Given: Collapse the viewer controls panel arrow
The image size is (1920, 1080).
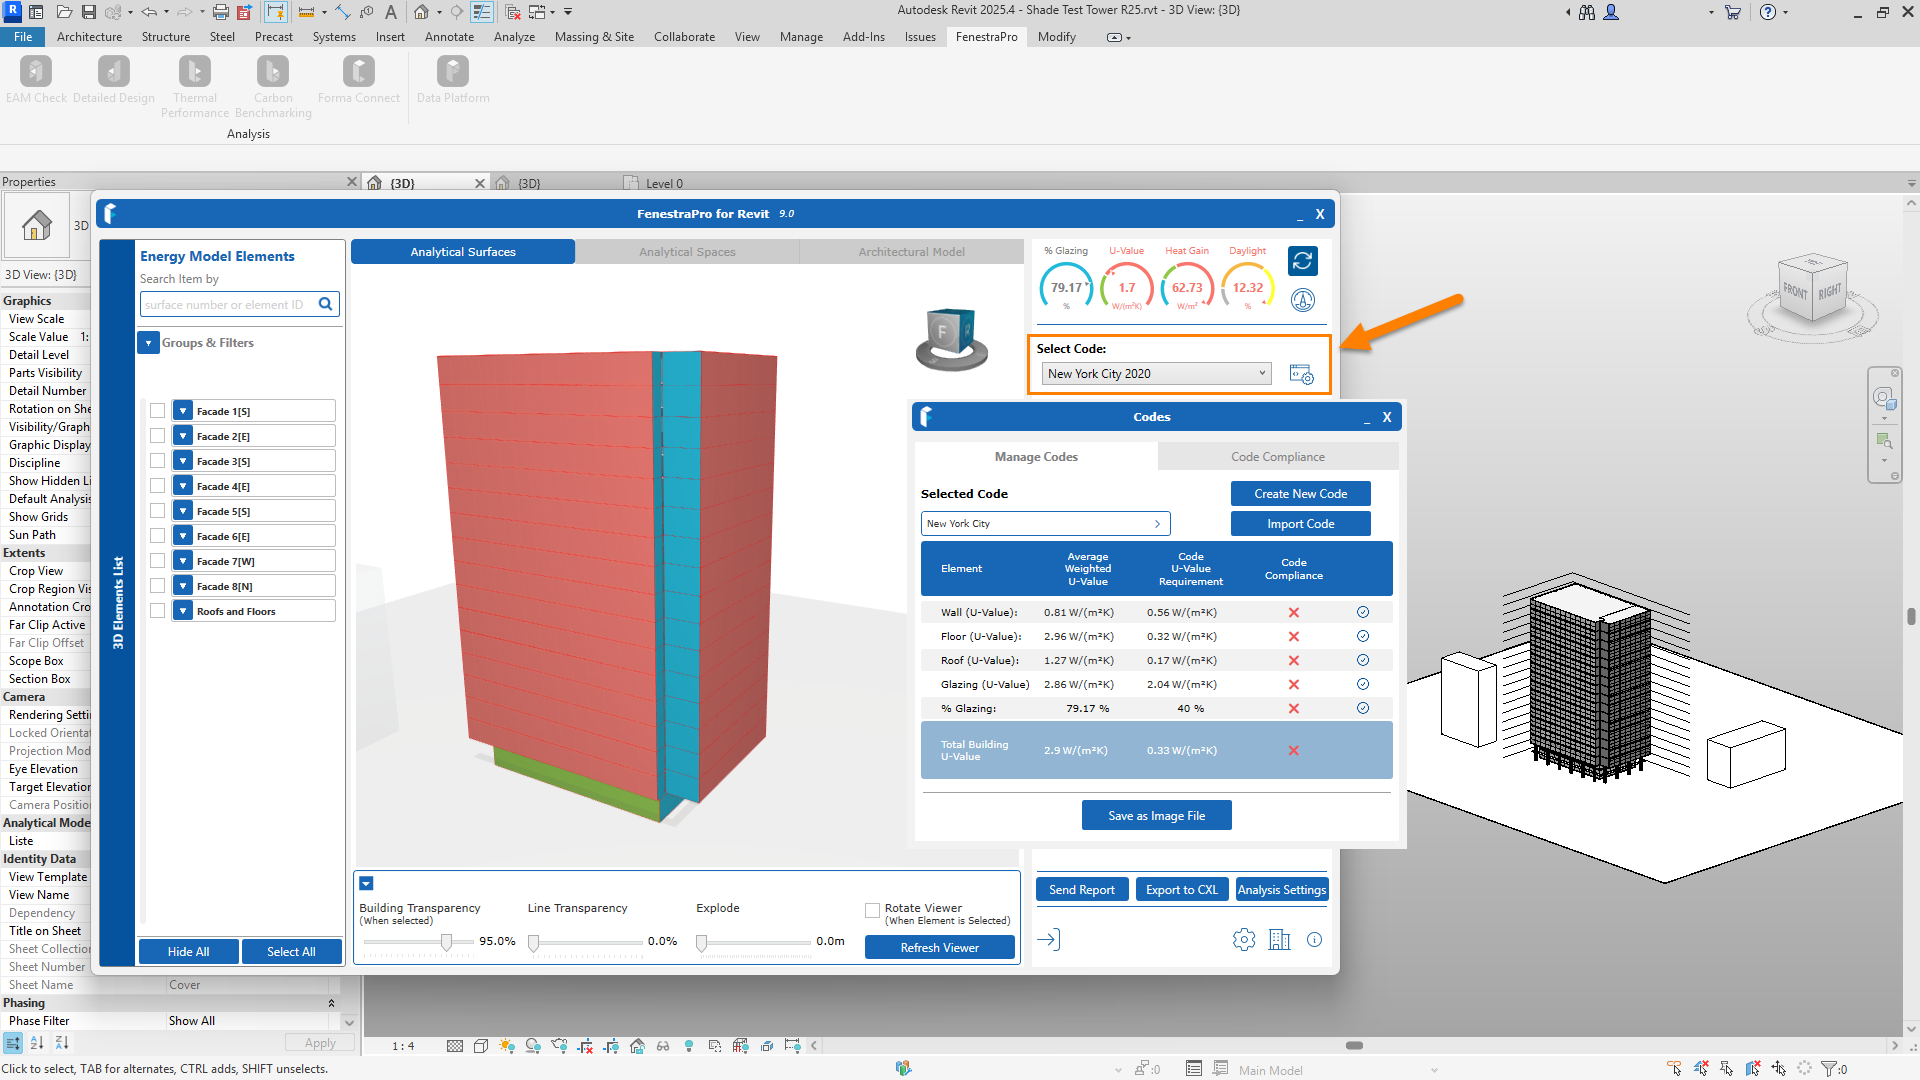Looking at the screenshot, I should 366,884.
